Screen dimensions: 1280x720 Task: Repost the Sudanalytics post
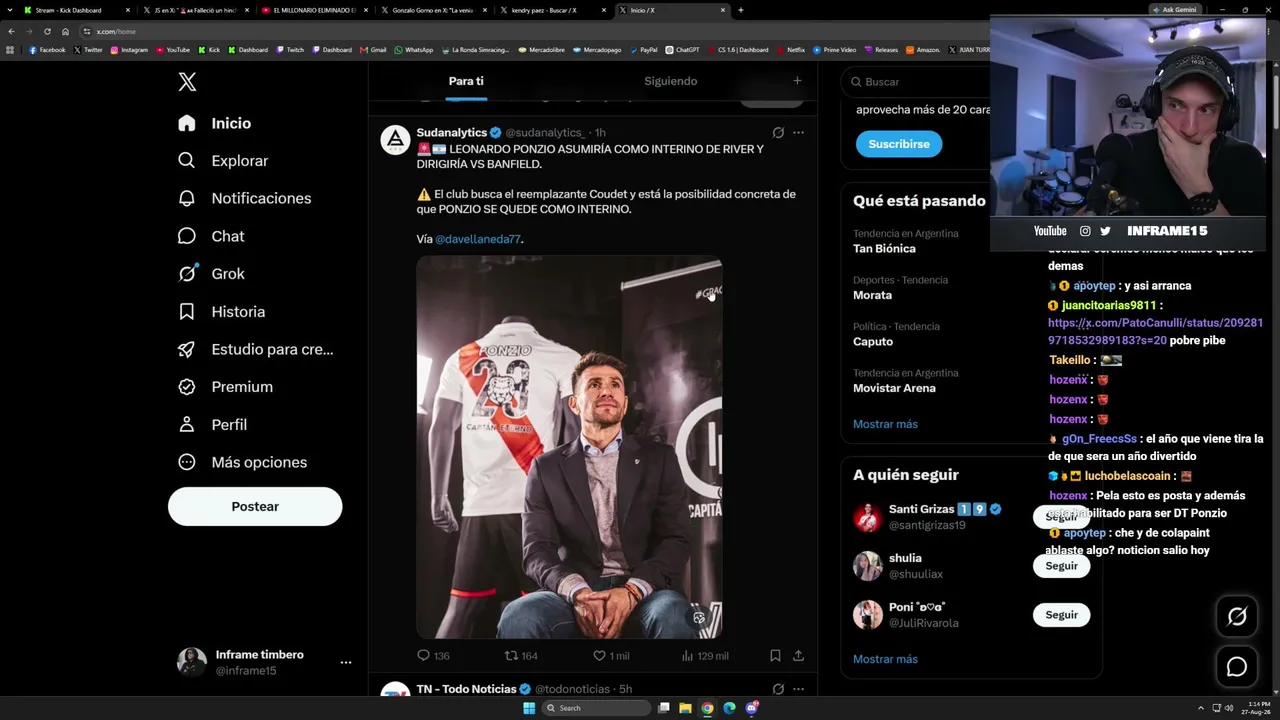(x=521, y=656)
